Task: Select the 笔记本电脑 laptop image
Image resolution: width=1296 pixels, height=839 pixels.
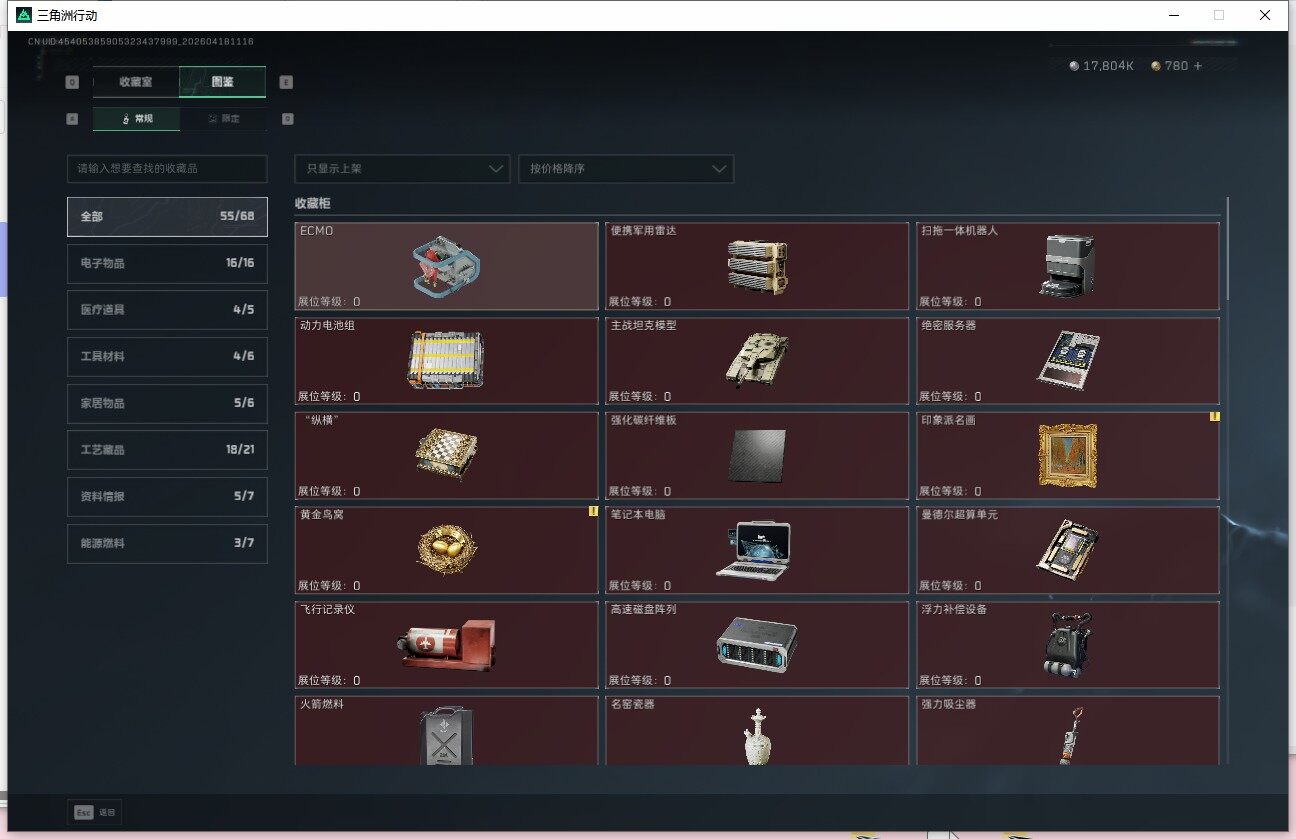Action: click(754, 550)
